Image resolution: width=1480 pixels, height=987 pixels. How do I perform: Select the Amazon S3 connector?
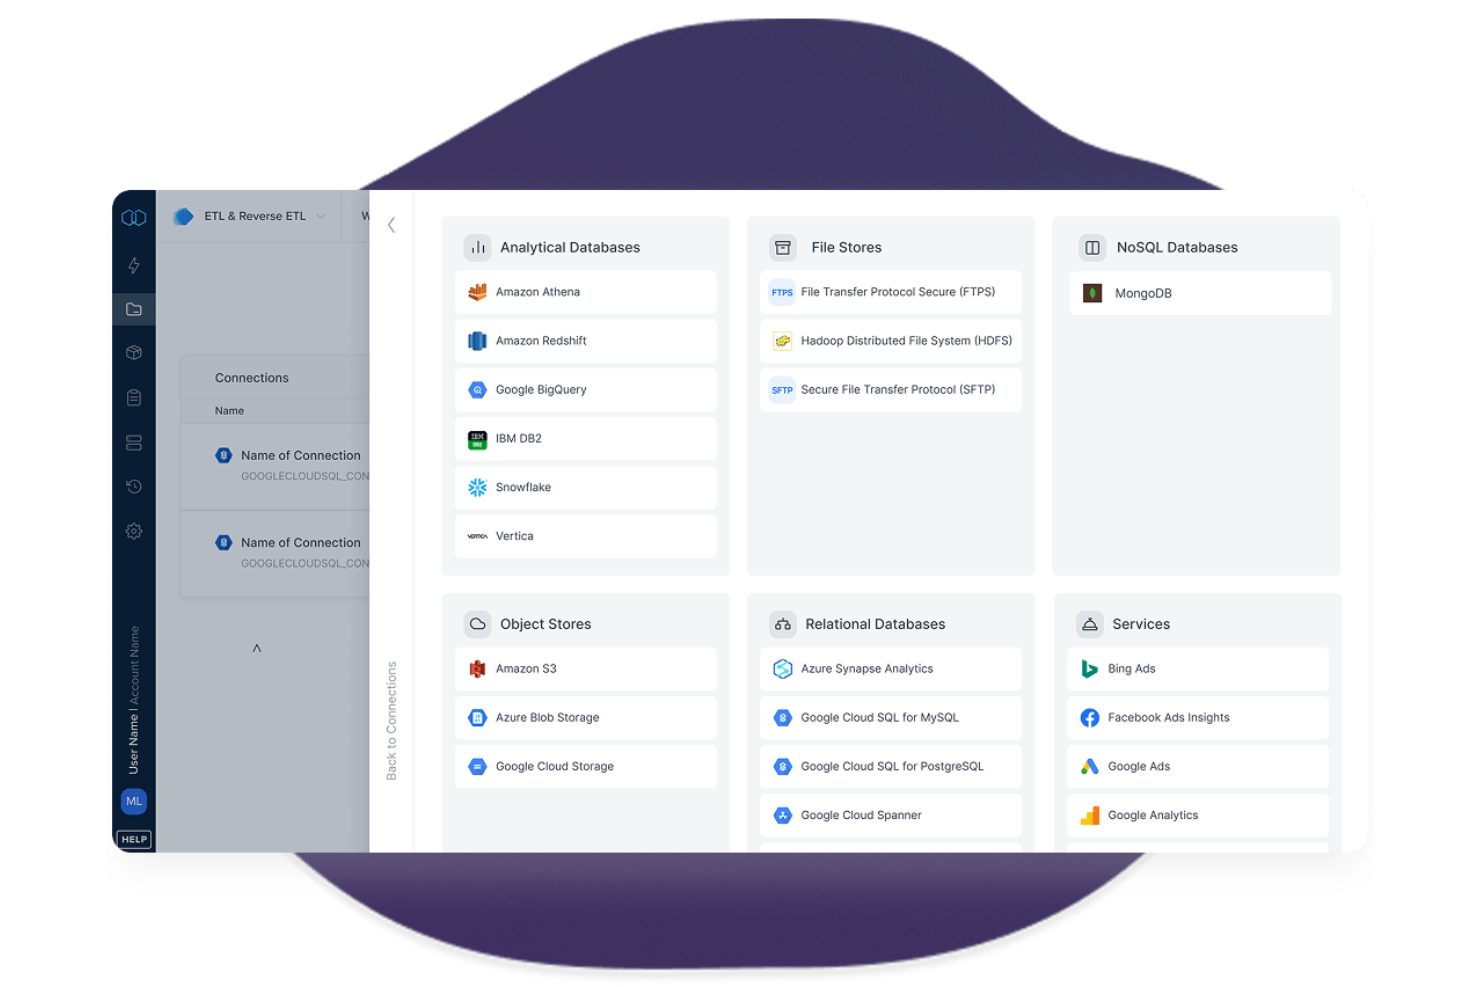(585, 669)
